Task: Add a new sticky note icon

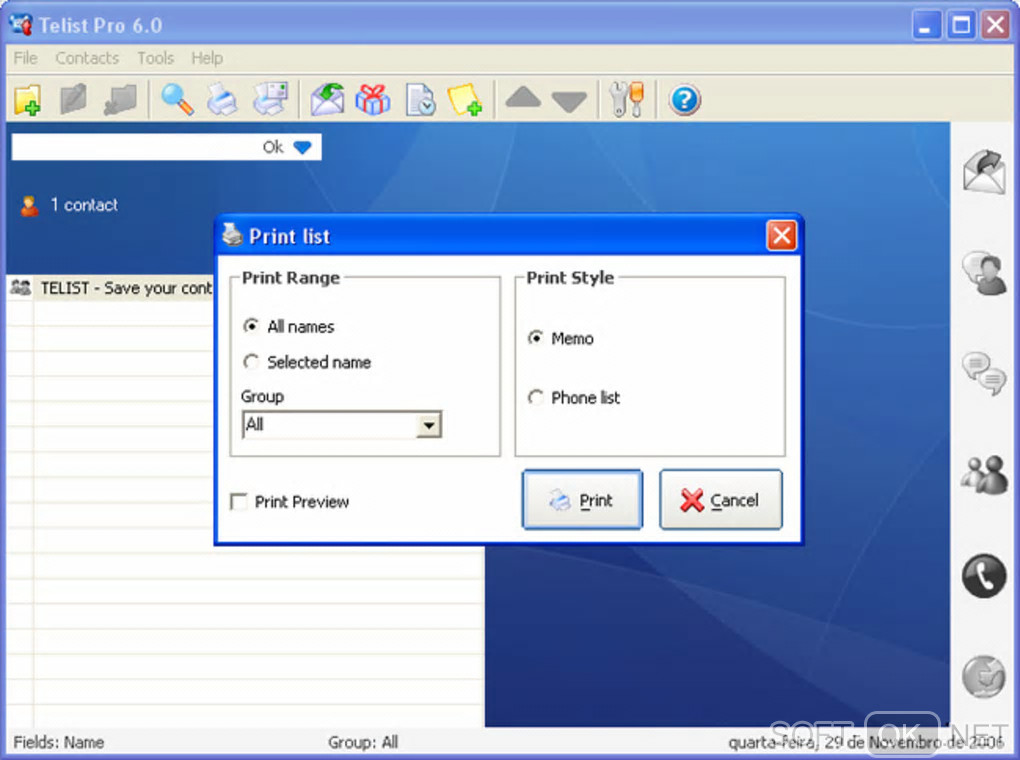Action: (x=464, y=100)
